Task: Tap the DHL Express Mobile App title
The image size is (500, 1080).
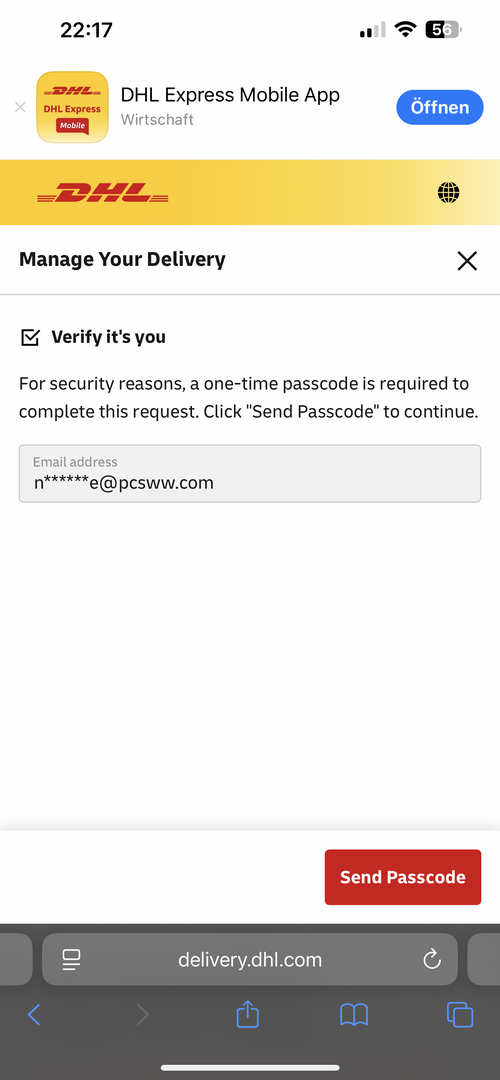Action: 230,94
